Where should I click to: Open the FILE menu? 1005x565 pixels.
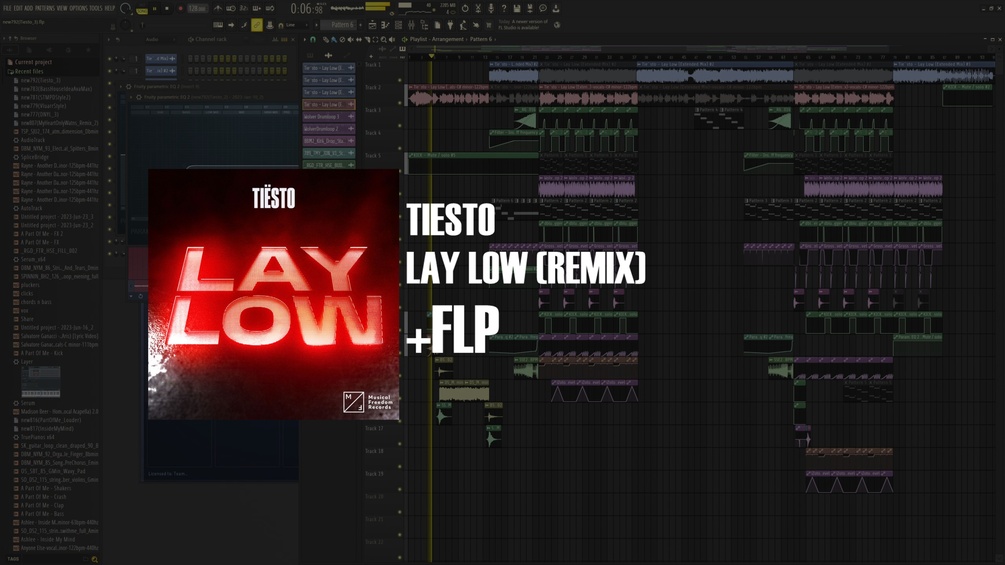tap(7, 8)
